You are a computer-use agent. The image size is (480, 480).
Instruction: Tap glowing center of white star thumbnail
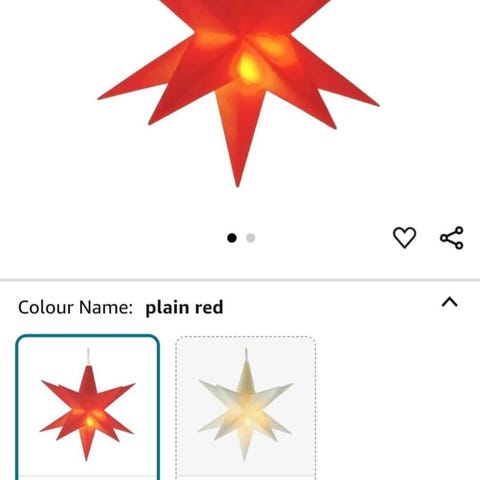pyautogui.click(x=247, y=421)
